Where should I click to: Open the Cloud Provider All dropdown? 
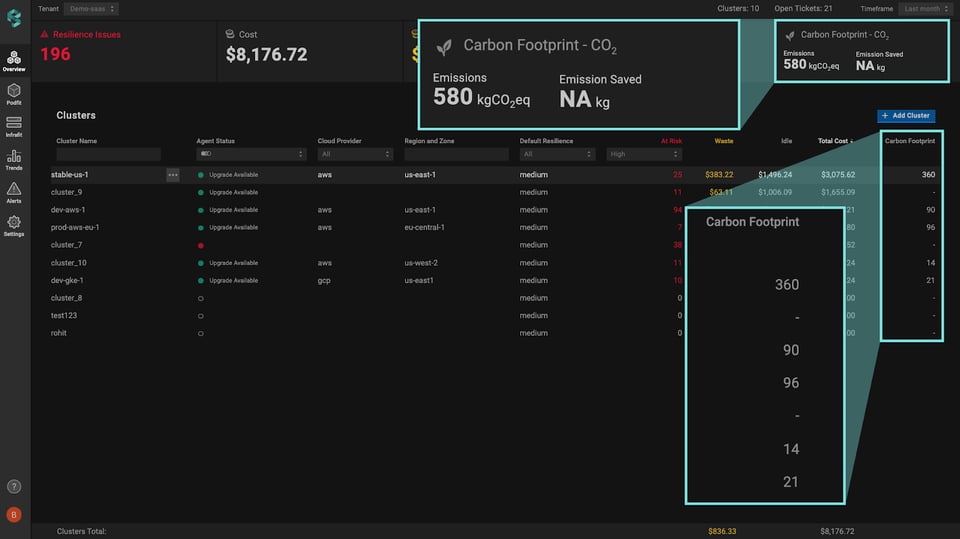355,154
